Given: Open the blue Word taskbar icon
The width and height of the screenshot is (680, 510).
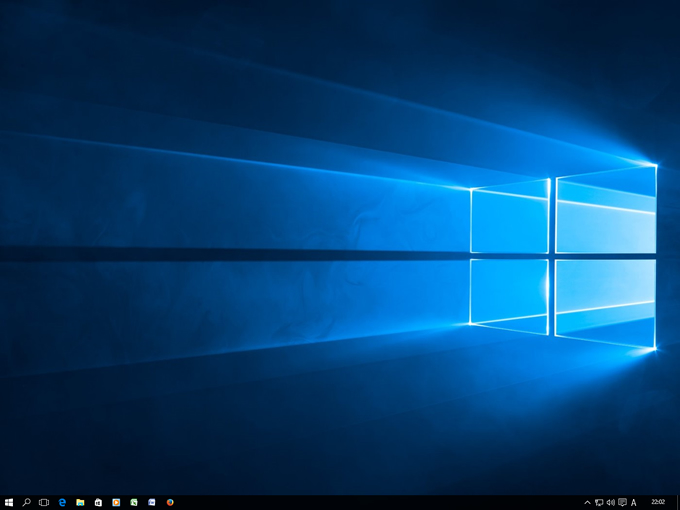Looking at the screenshot, I should click(152, 502).
